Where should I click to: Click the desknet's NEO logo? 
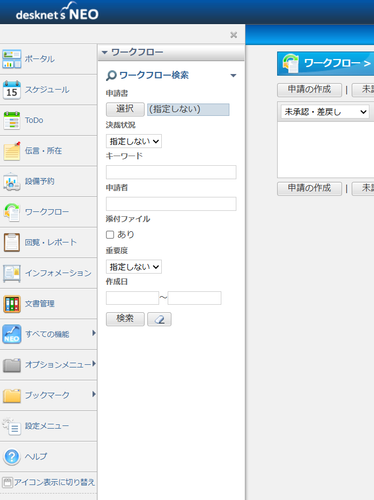click(x=57, y=12)
